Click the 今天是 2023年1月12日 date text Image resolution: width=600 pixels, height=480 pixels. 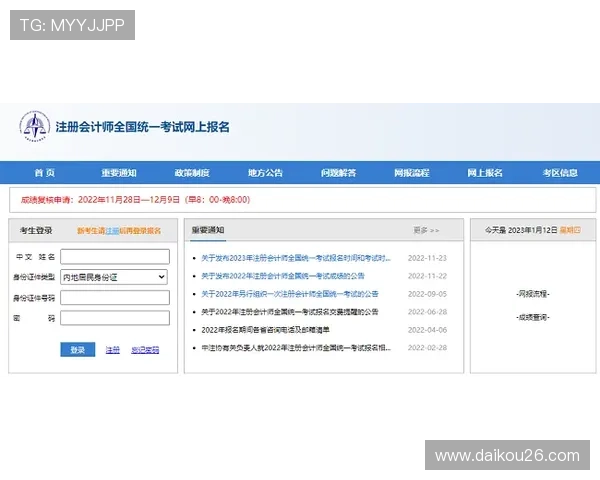click(521, 230)
